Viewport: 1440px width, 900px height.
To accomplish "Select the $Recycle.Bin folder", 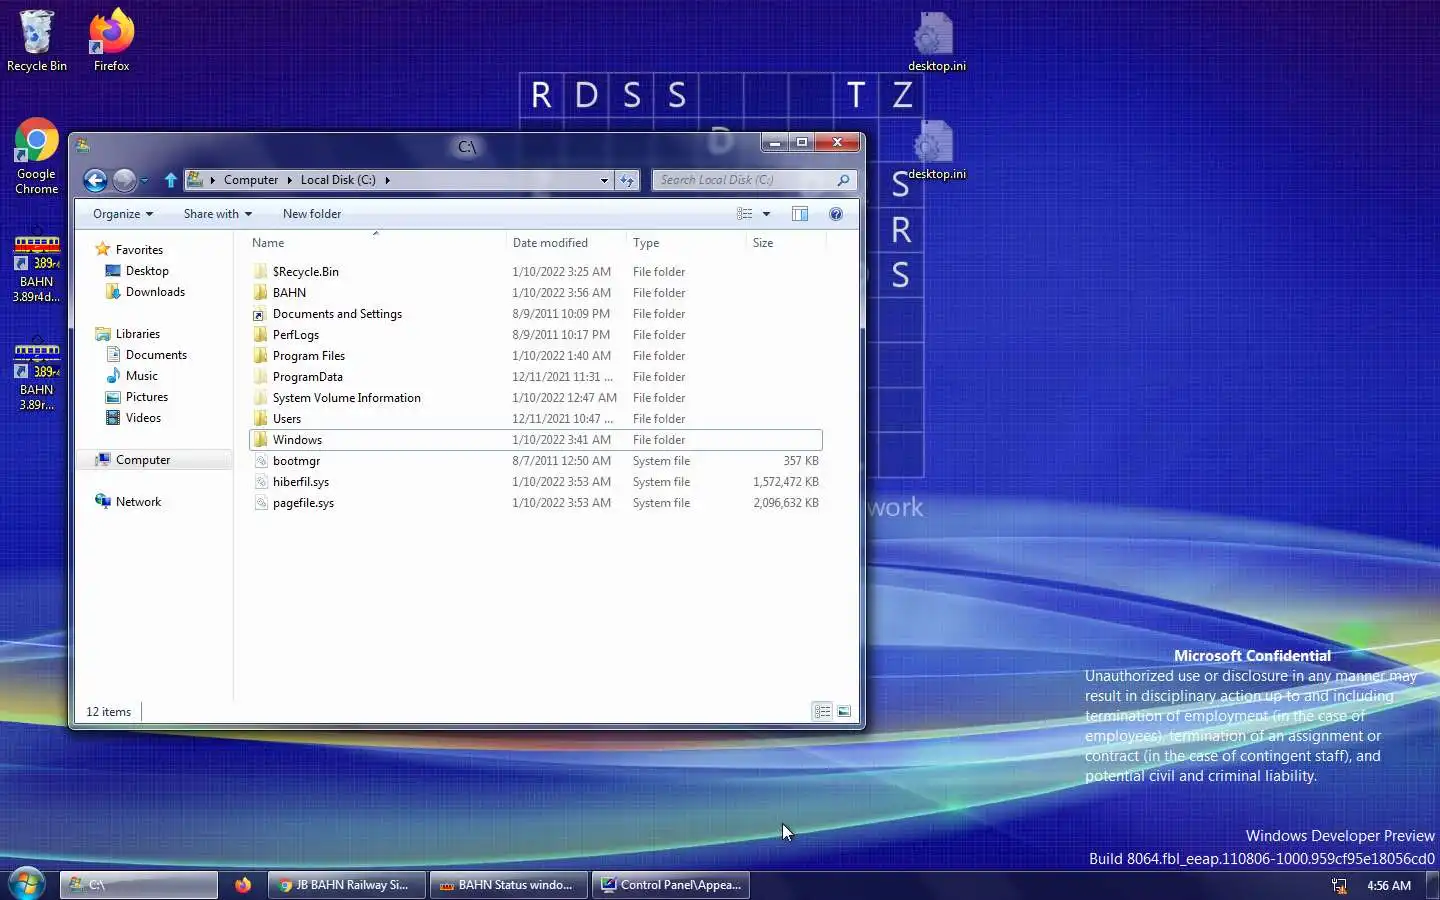I will tap(536, 272).
